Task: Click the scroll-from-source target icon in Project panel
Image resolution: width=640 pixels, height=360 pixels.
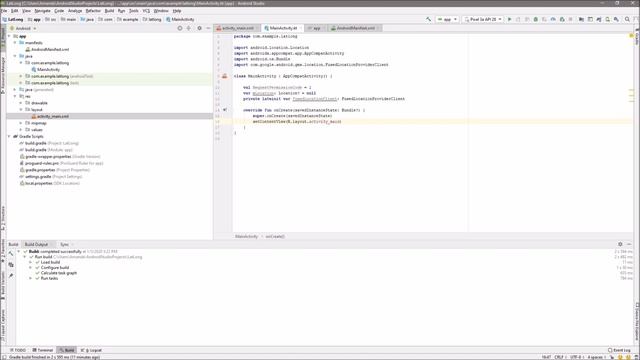Action: click(180, 28)
